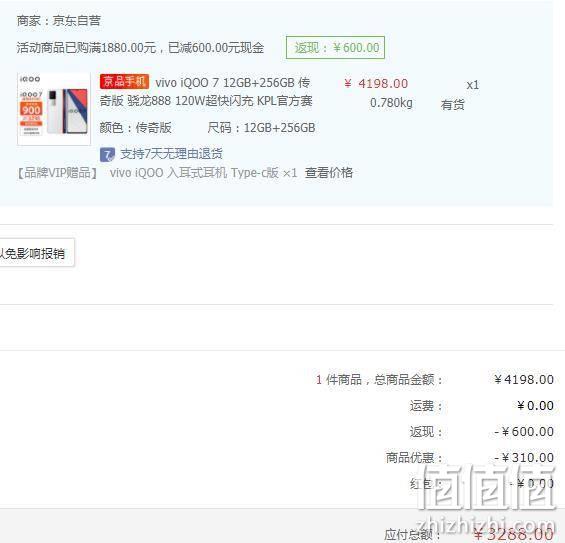Image resolution: width=565 pixels, height=543 pixels.
Task: Open the vivo iQOO 7 product title link
Action: [x=206, y=92]
